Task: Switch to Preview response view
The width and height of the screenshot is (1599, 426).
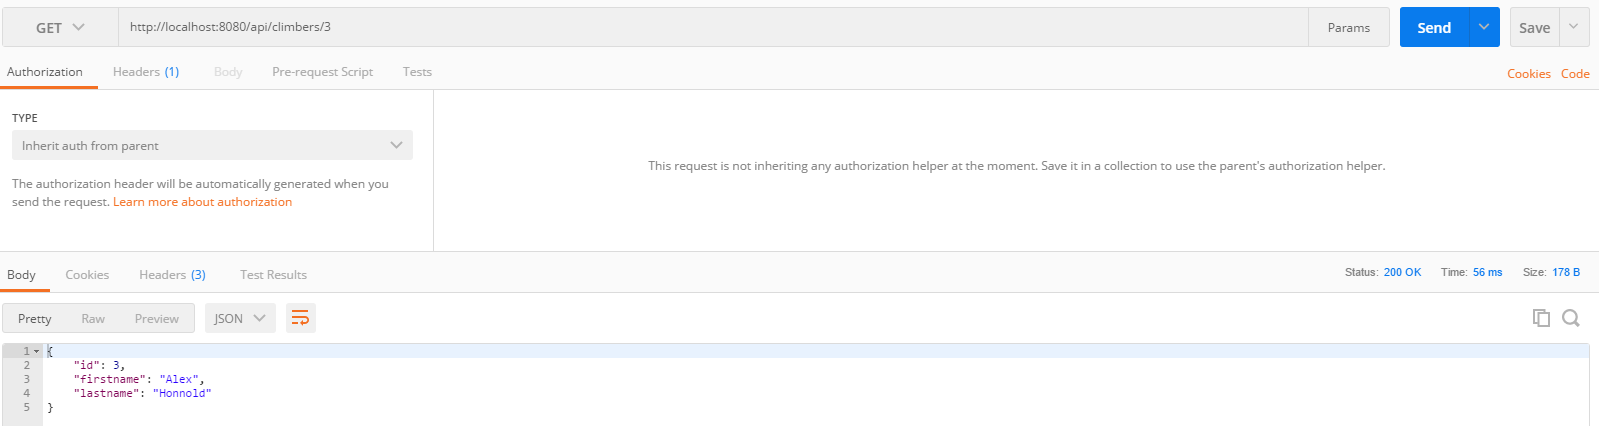Action: tap(157, 319)
